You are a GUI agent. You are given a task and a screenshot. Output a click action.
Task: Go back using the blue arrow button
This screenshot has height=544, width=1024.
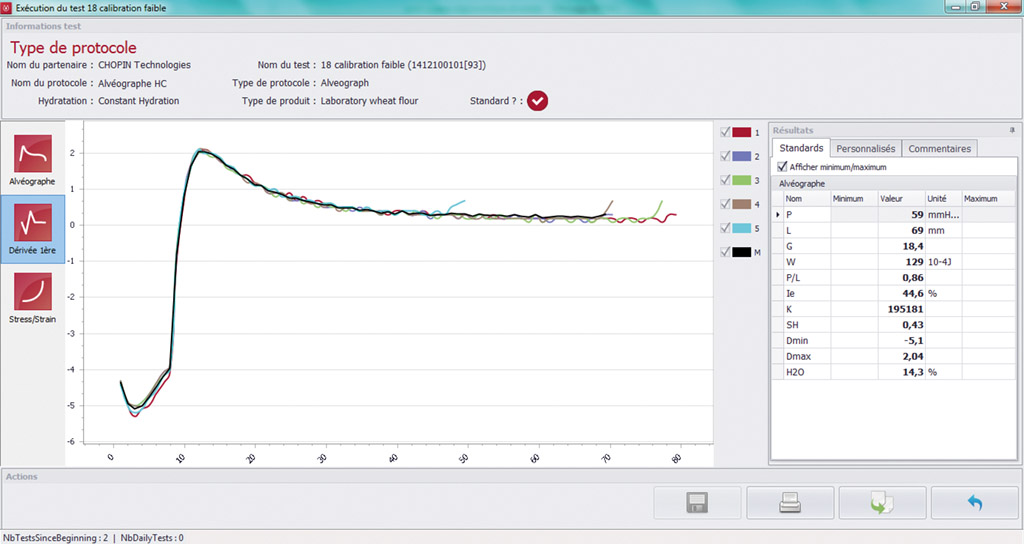pos(974,503)
